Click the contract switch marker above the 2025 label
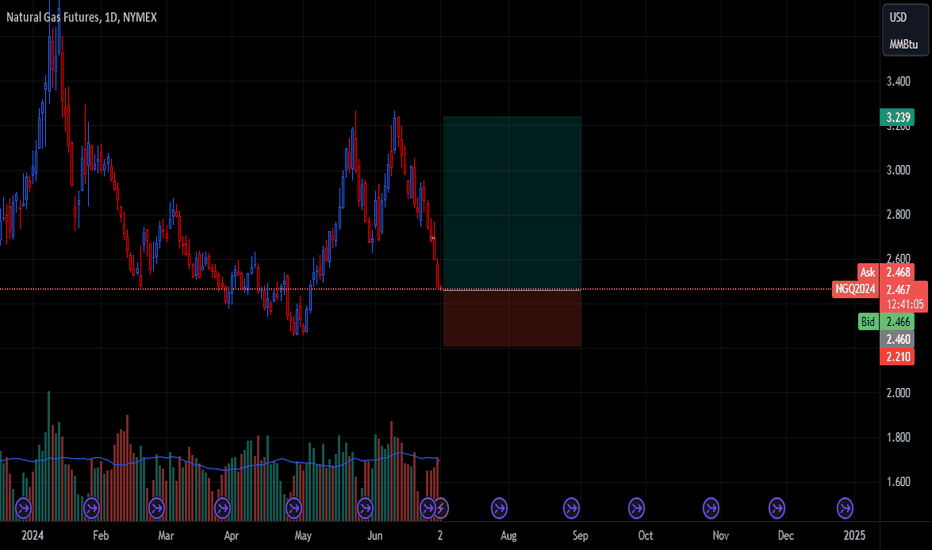932x550 pixels. tap(845, 508)
